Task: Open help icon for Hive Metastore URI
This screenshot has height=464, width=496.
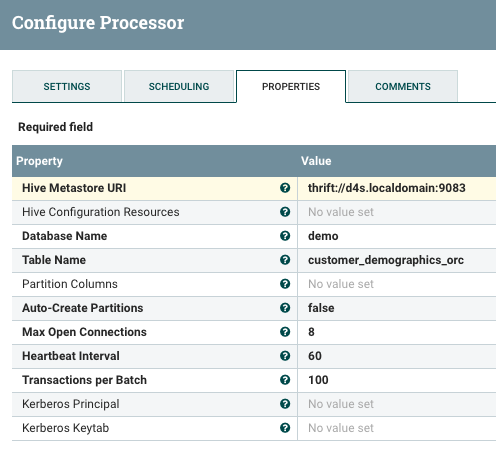Action: pyautogui.click(x=285, y=188)
